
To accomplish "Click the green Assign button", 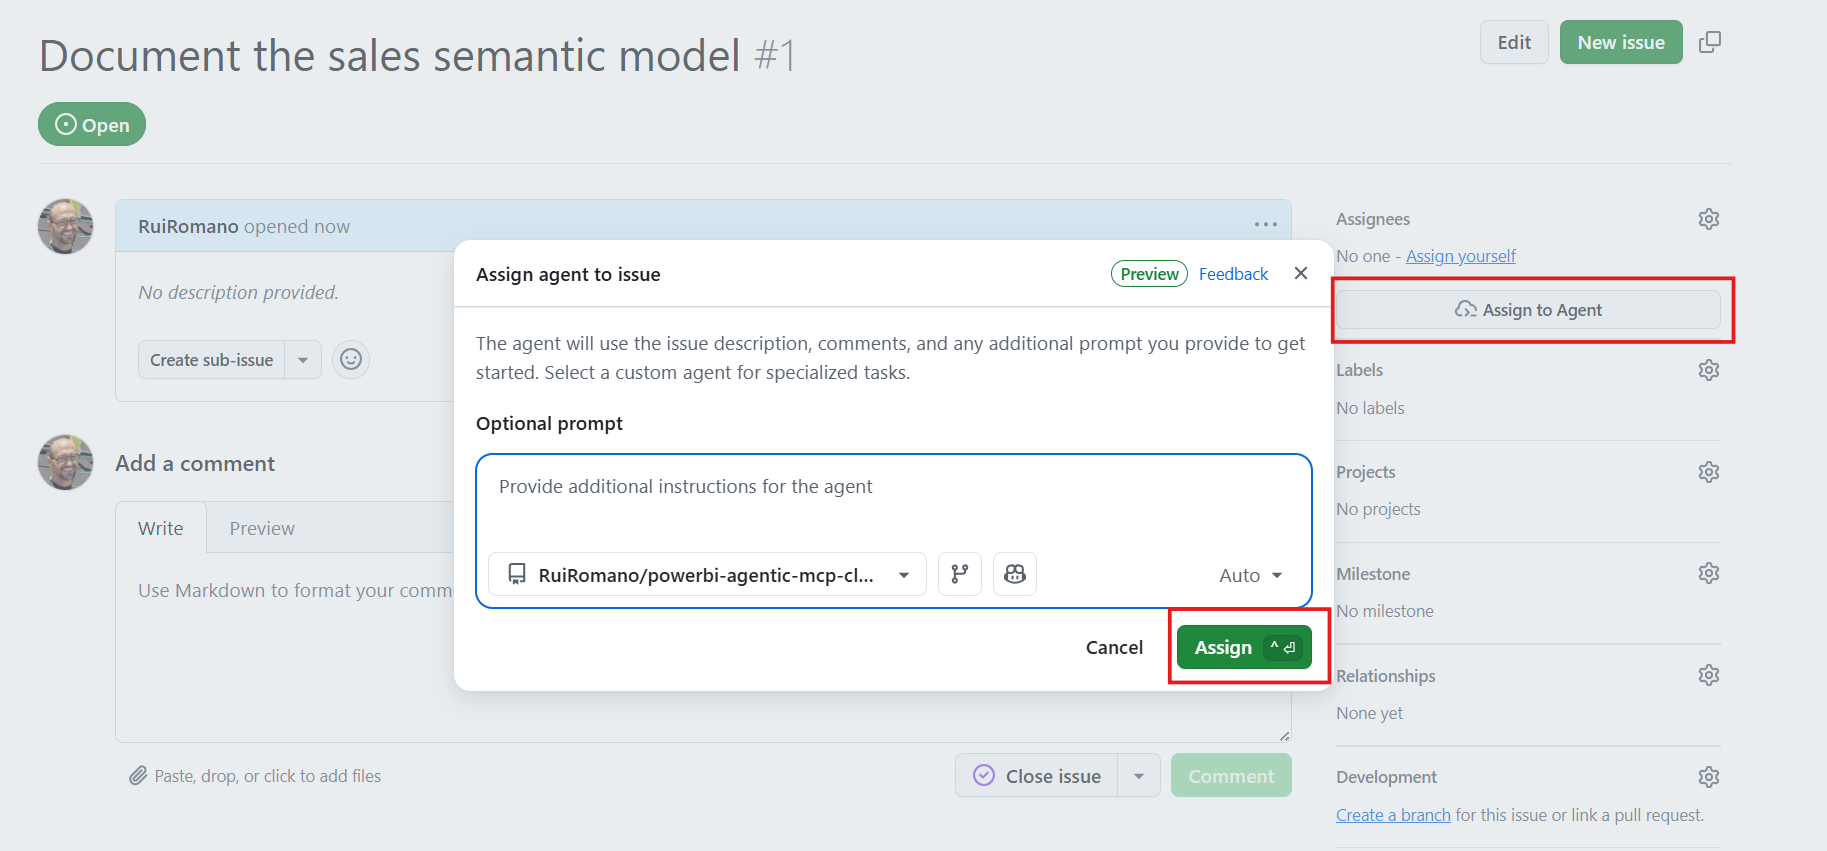I will coord(1244,647).
